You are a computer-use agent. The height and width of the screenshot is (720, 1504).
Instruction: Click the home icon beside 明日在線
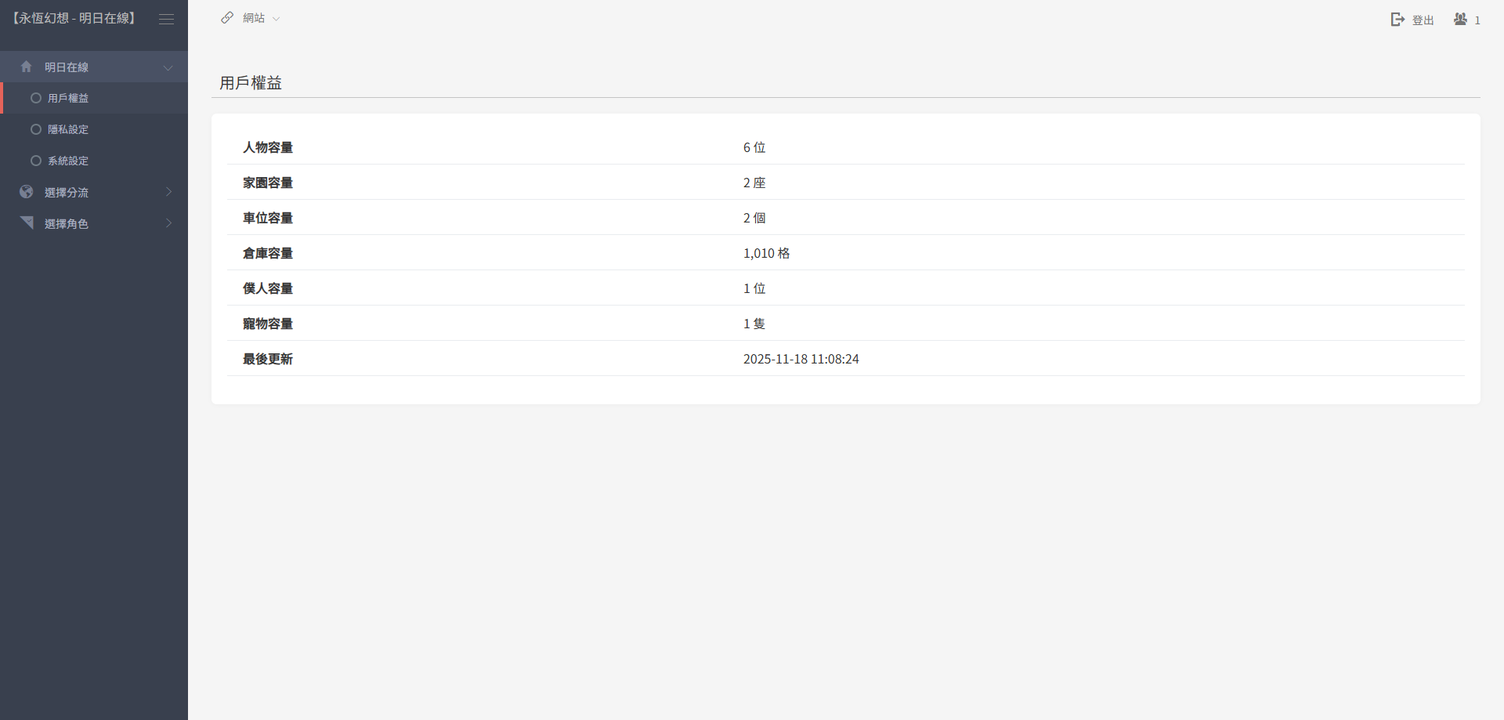[x=26, y=67]
